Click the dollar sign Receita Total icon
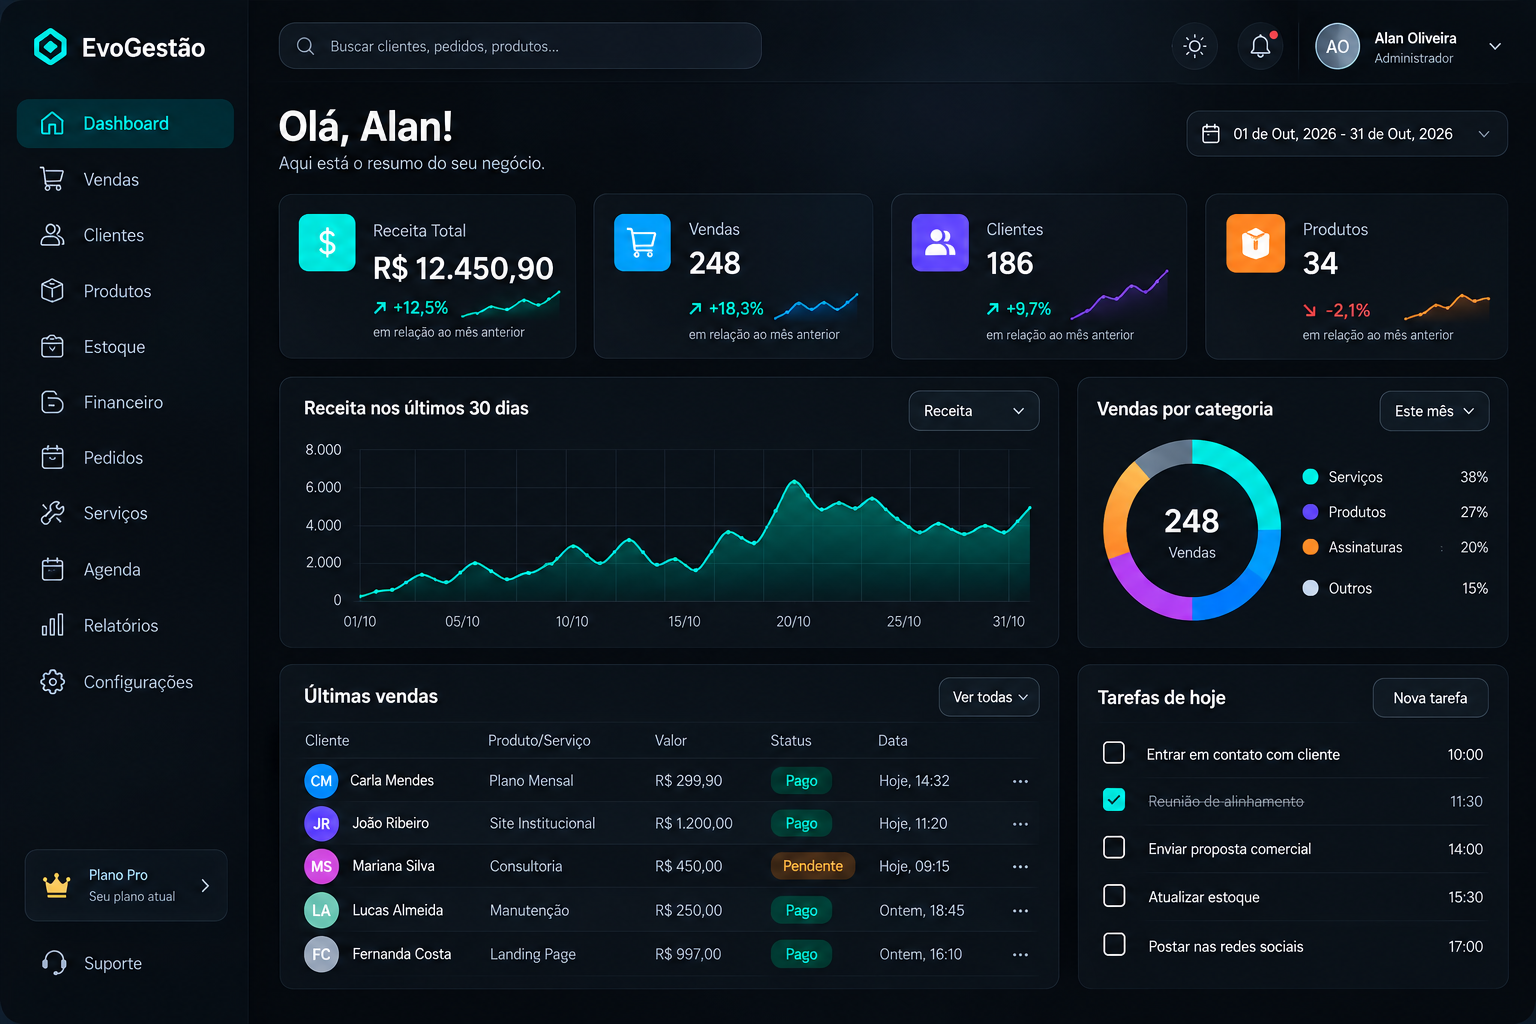This screenshot has height=1024, width=1536. click(327, 243)
